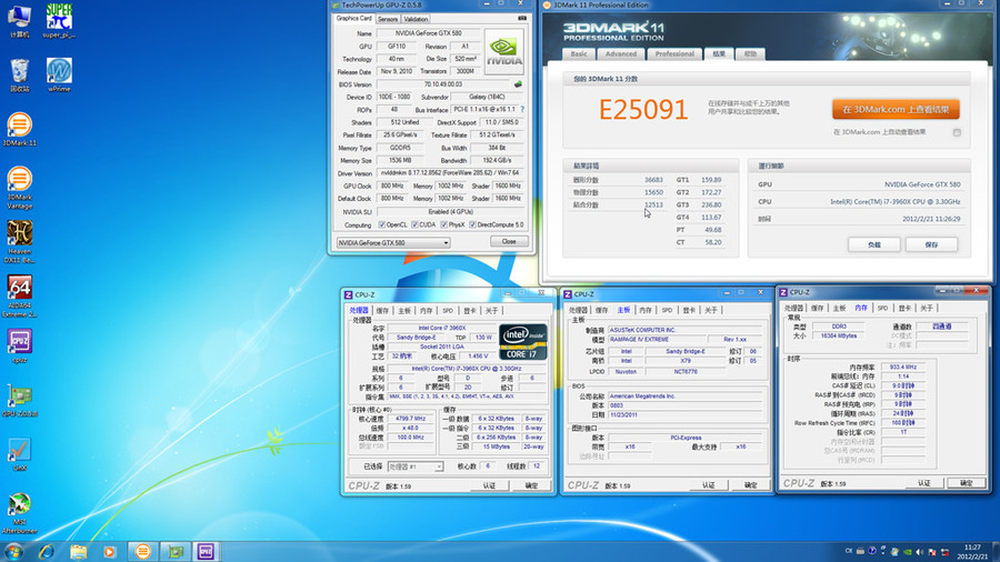Select the 缓存 tab in left CPU-Z window

382,311
